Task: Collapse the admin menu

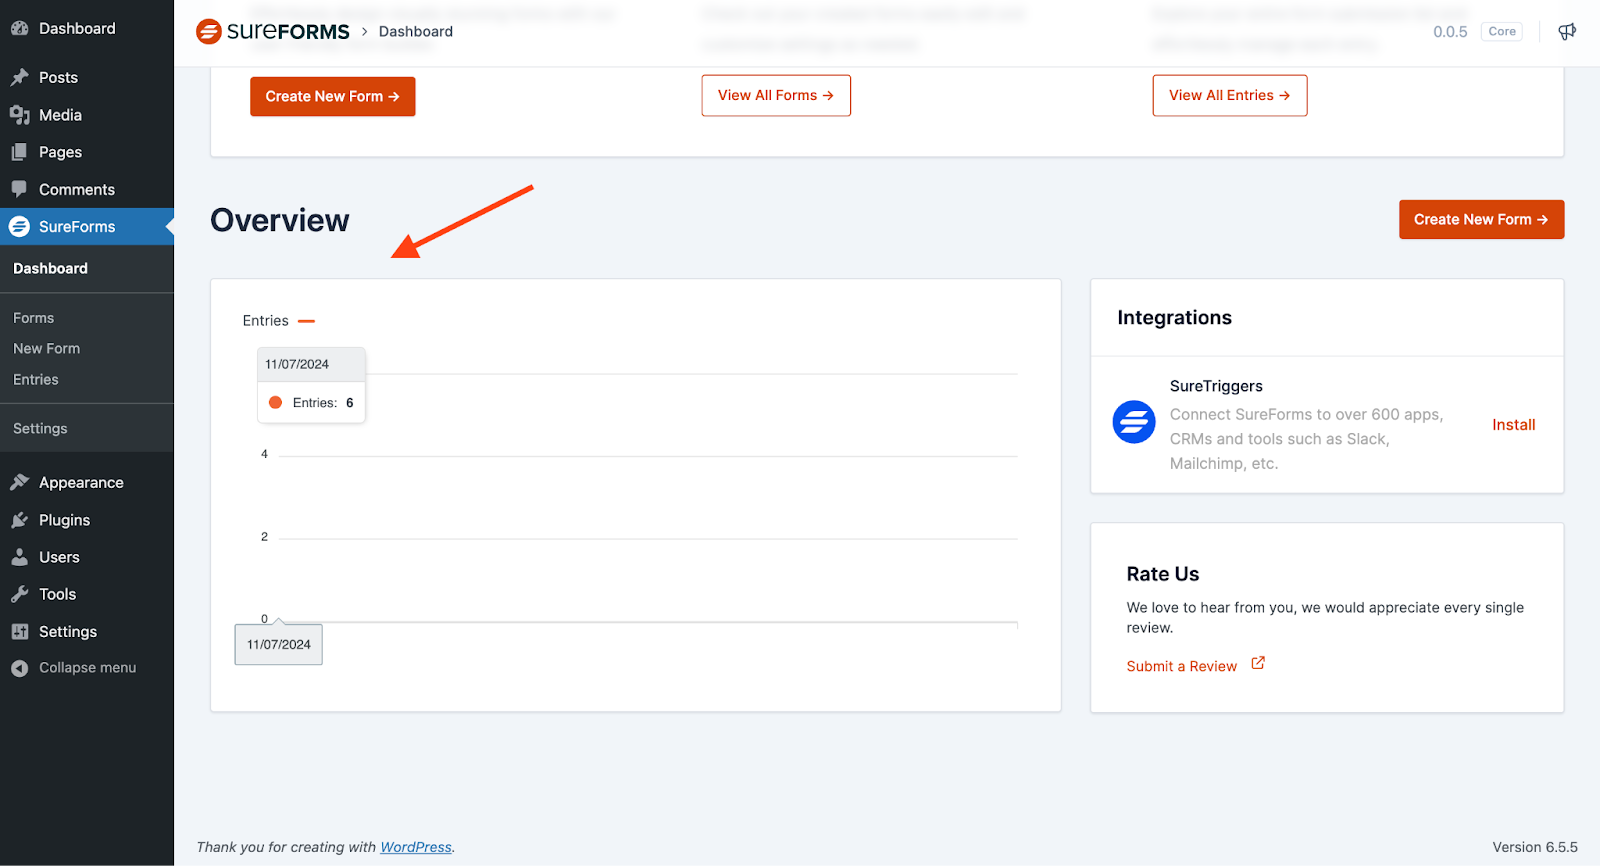Action: [87, 668]
